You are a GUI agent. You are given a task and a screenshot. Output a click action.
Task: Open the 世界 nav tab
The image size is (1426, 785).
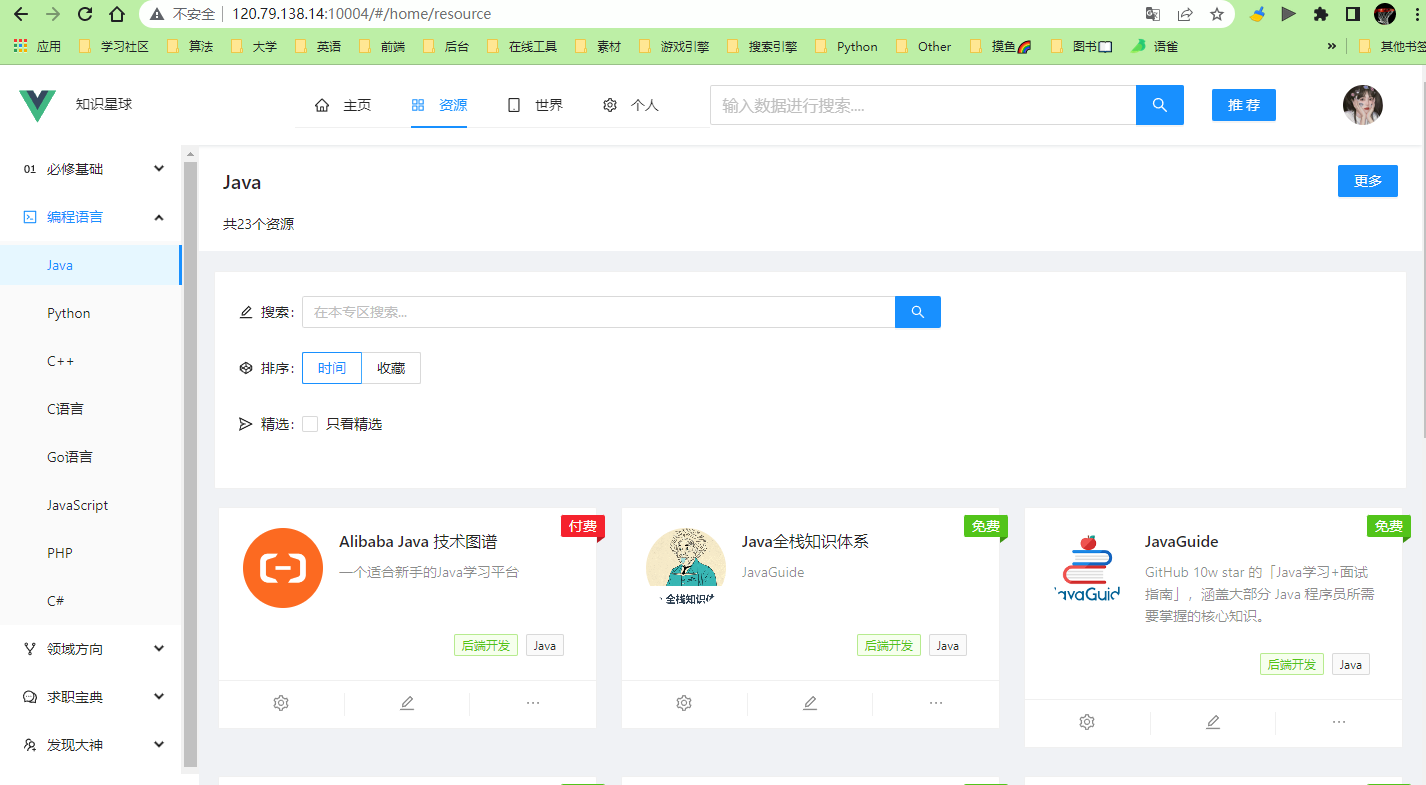[535, 105]
